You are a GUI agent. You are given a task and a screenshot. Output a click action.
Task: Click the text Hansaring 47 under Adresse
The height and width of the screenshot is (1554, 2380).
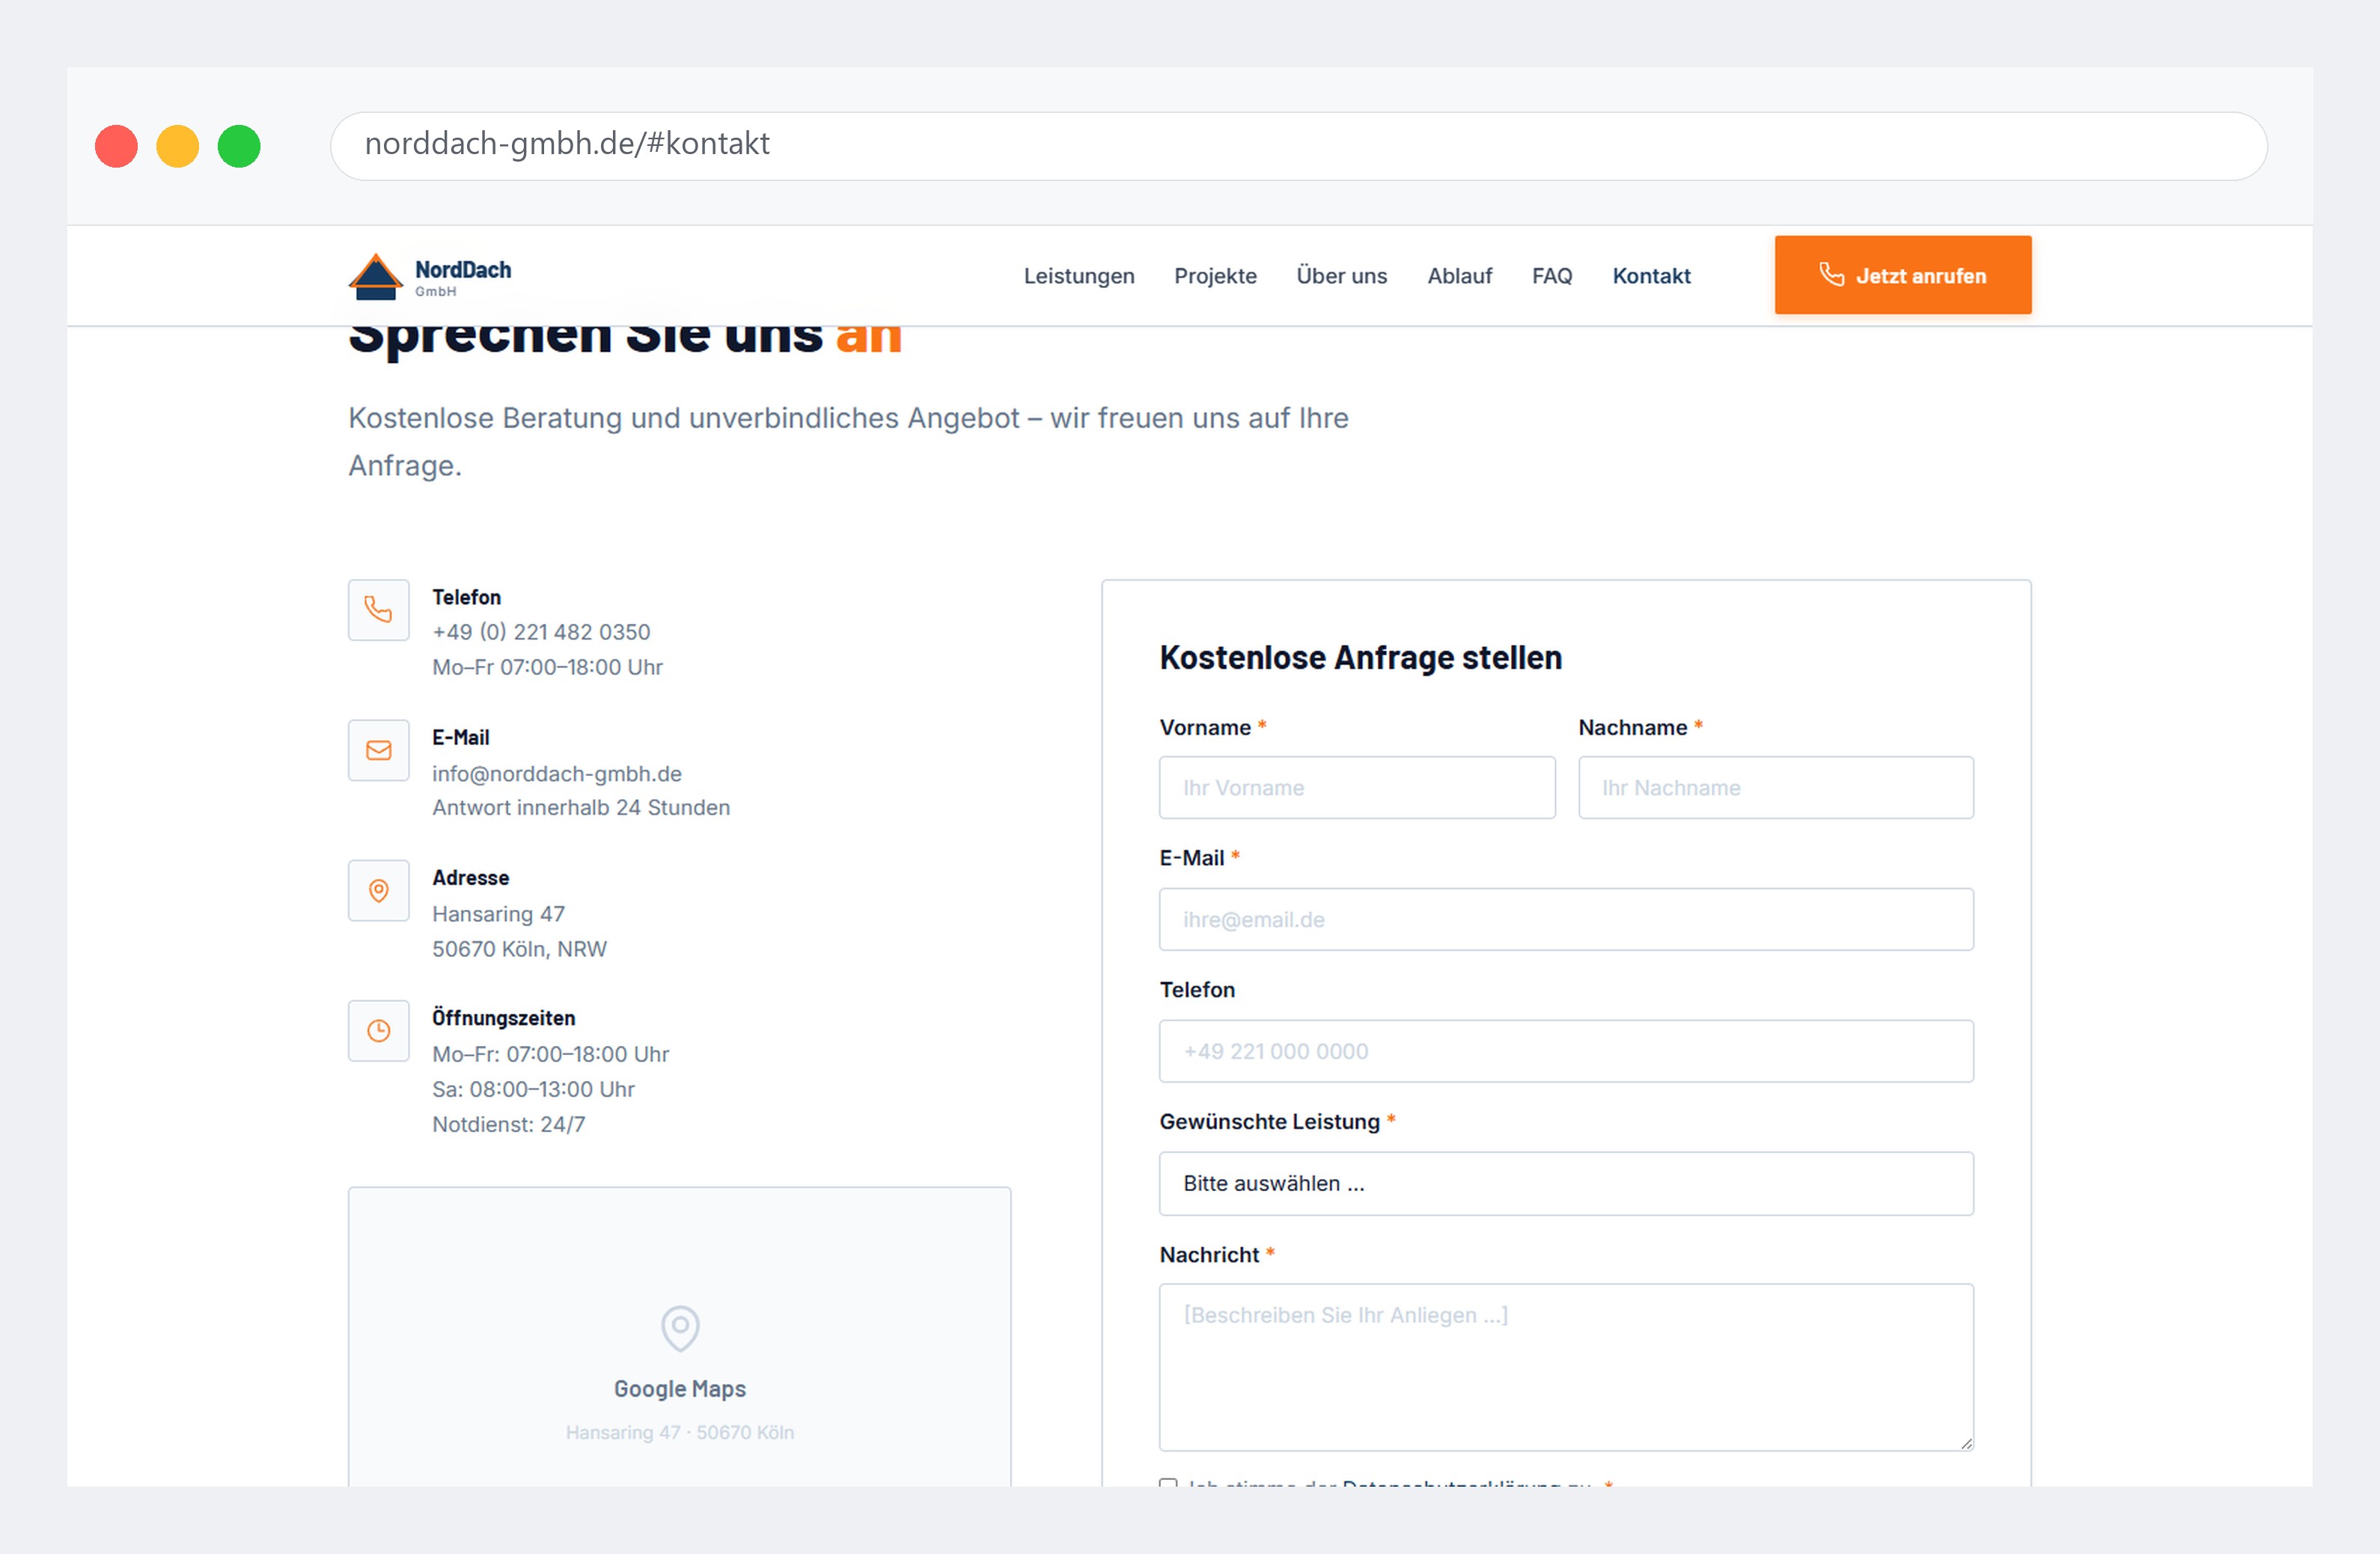click(x=498, y=914)
